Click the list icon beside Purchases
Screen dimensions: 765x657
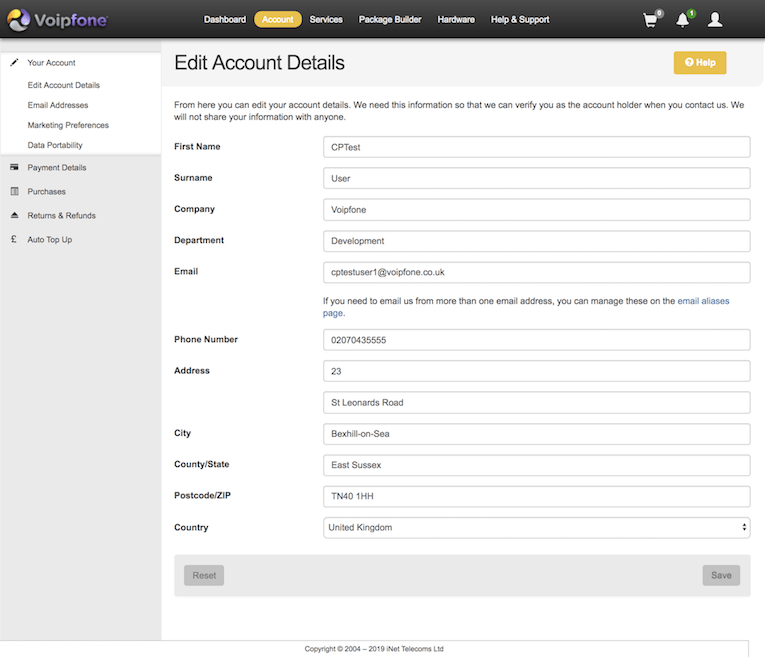pos(14,191)
